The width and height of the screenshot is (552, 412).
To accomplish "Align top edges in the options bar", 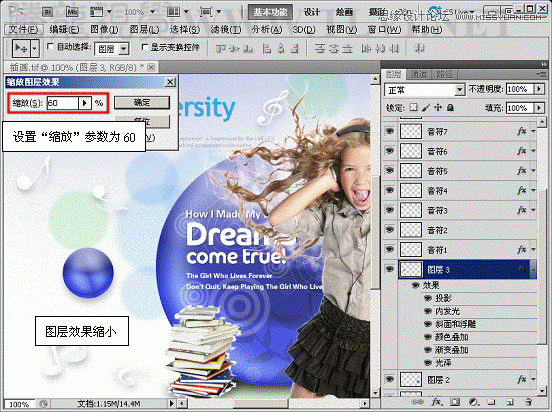I will pos(221,49).
